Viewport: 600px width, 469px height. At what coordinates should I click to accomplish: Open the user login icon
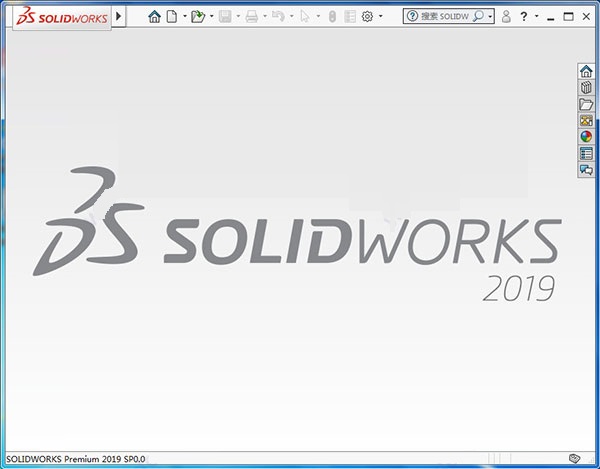tap(506, 16)
